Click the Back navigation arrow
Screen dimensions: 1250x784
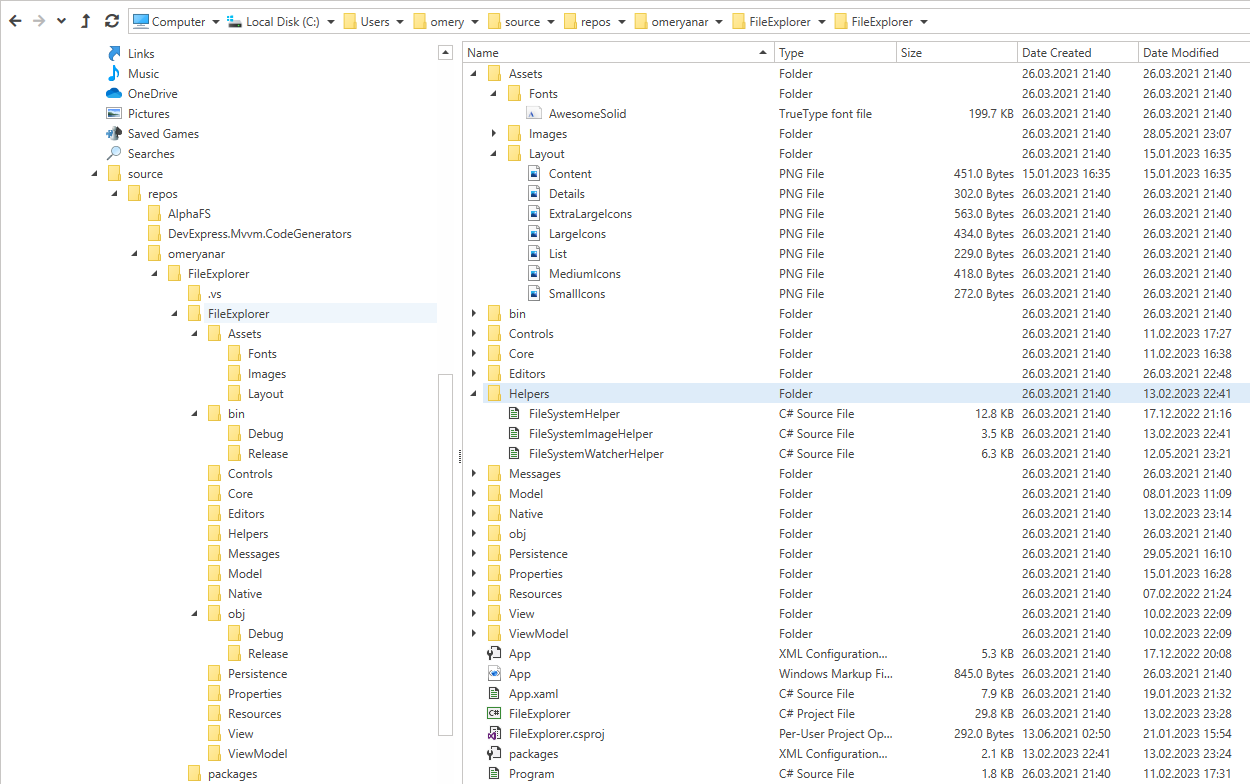(x=15, y=21)
